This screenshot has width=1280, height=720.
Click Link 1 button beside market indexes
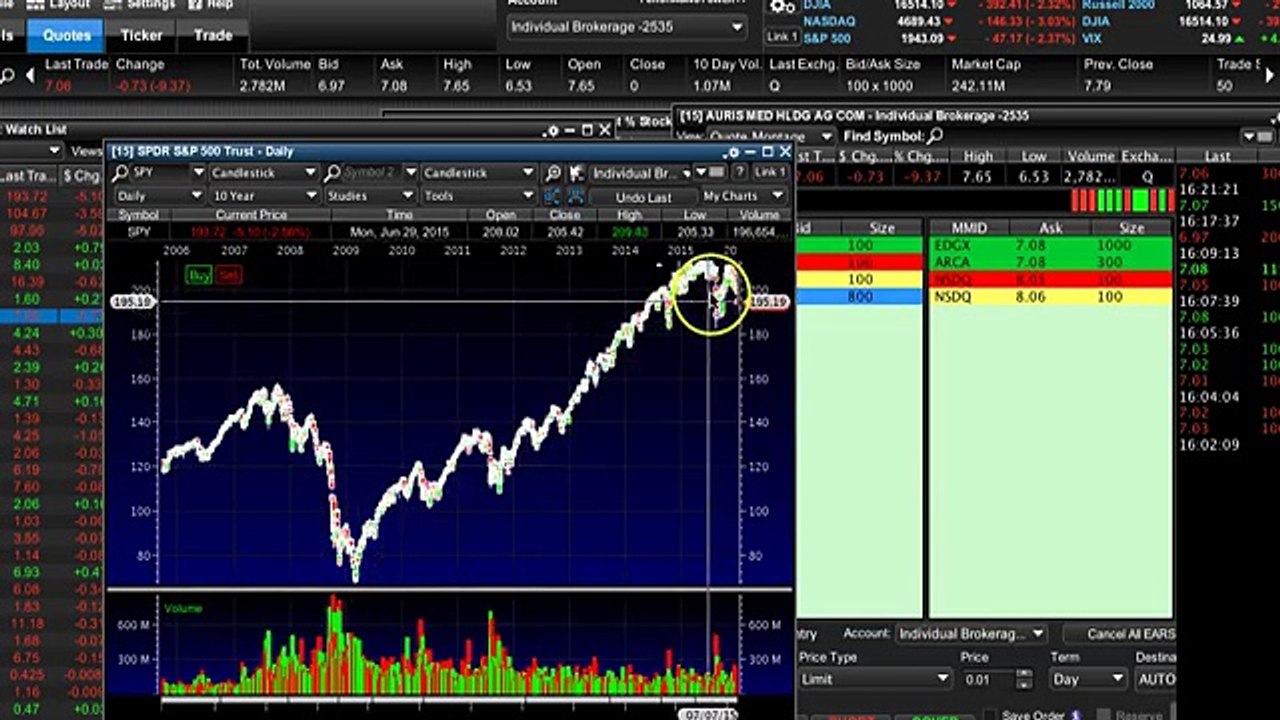[x=782, y=36]
